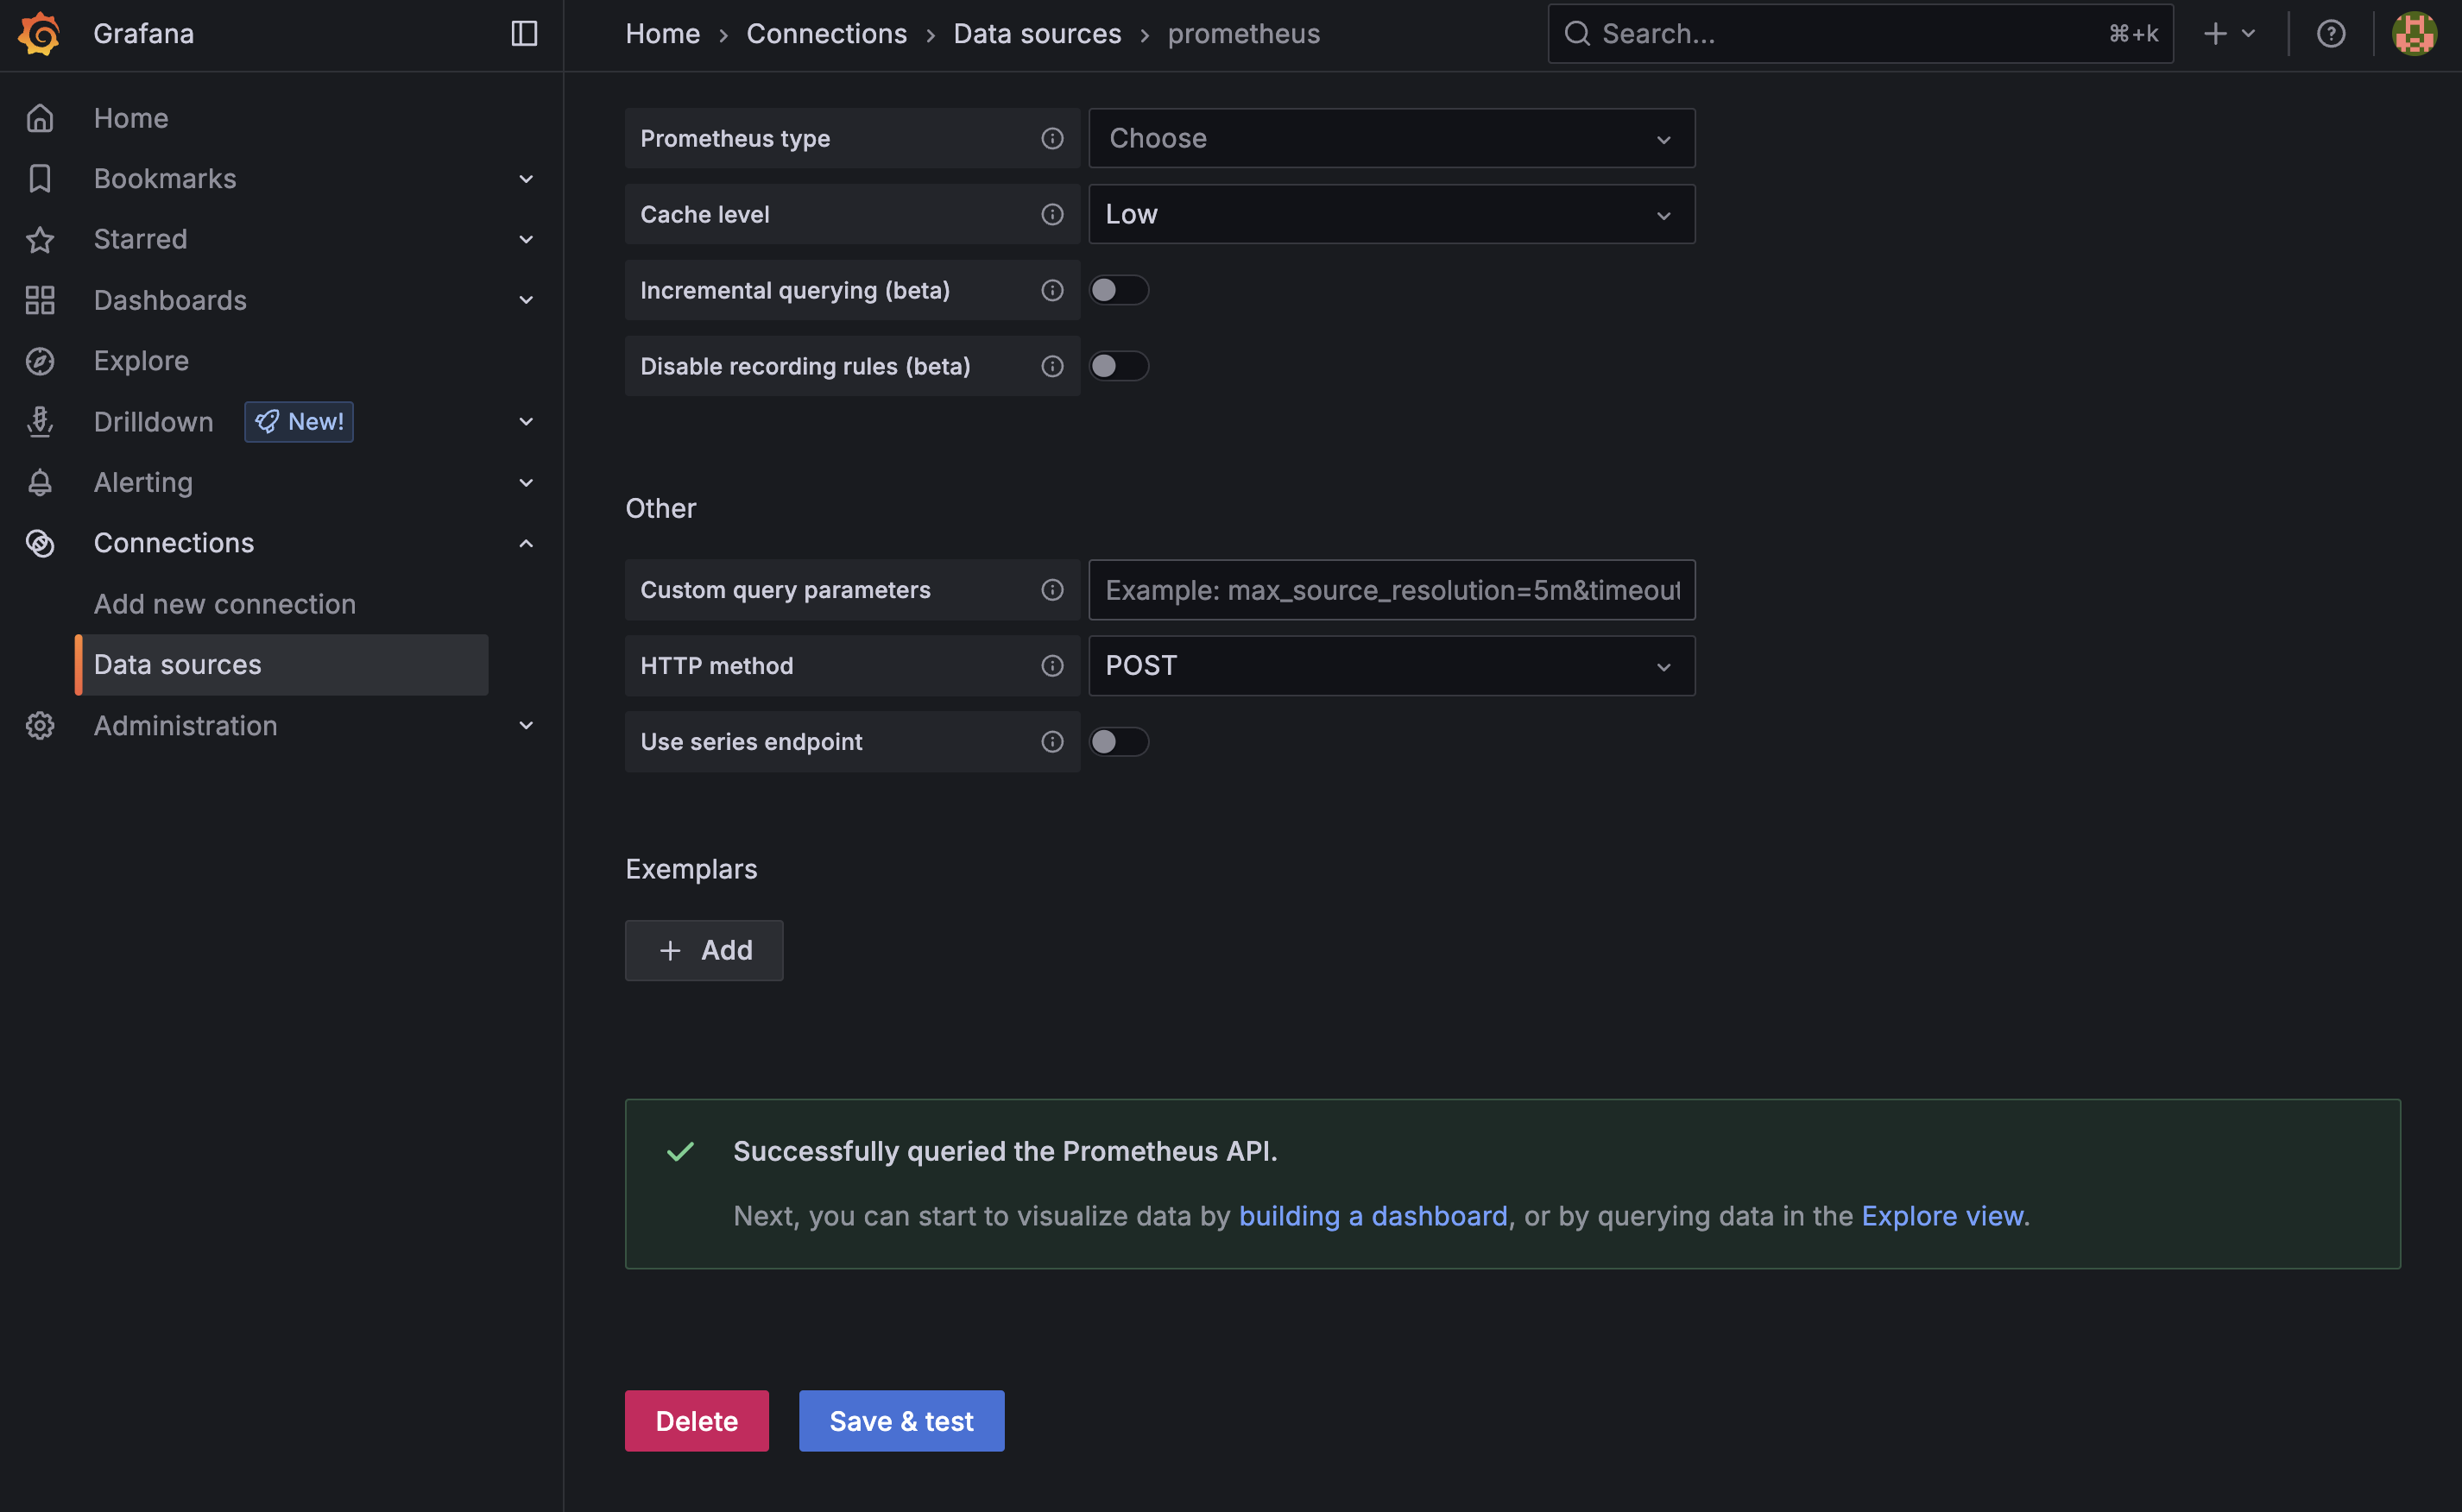Viewport: 2462px width, 1512px height.
Task: Click the Alerting bell icon
Action: pyautogui.click(x=40, y=483)
